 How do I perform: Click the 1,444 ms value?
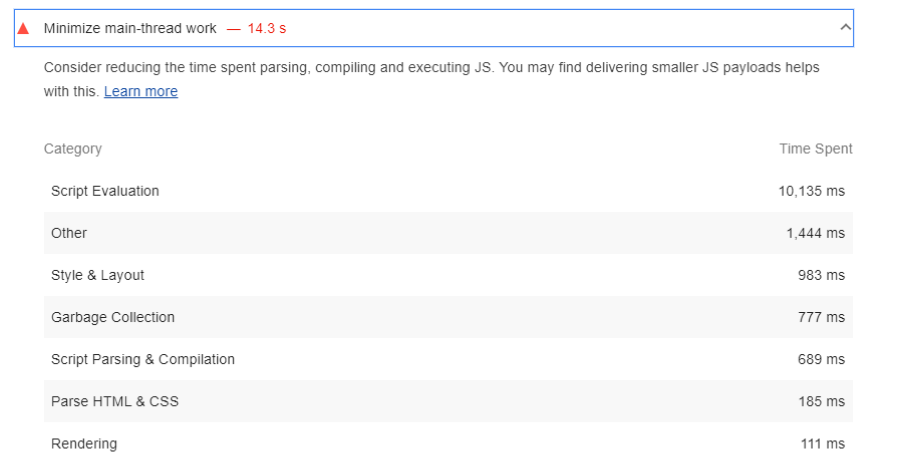[815, 233]
